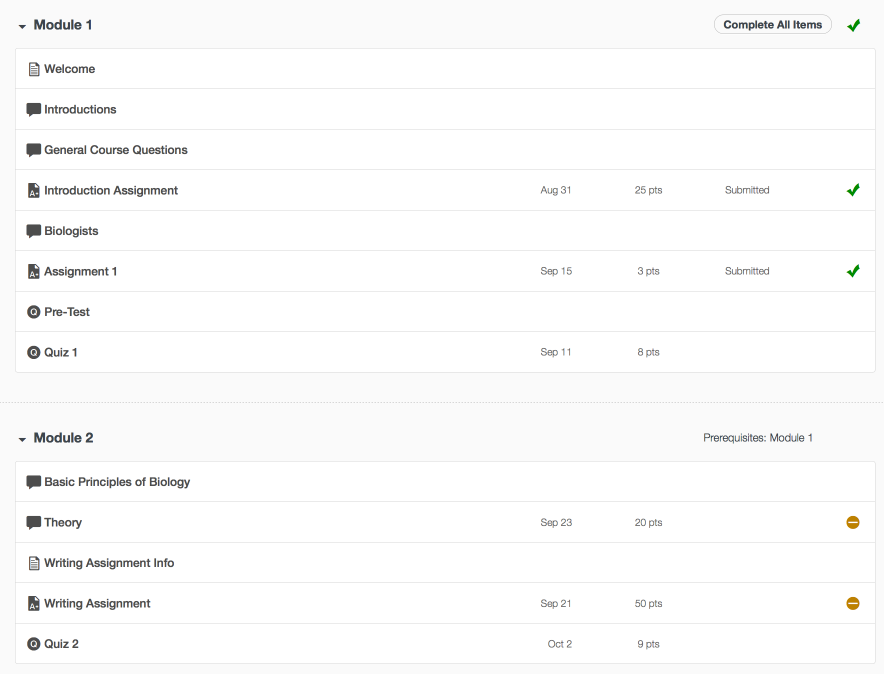Image resolution: width=884 pixels, height=674 pixels.
Task: Toggle the green checkmark for Introduction Assignment
Action: click(x=853, y=190)
